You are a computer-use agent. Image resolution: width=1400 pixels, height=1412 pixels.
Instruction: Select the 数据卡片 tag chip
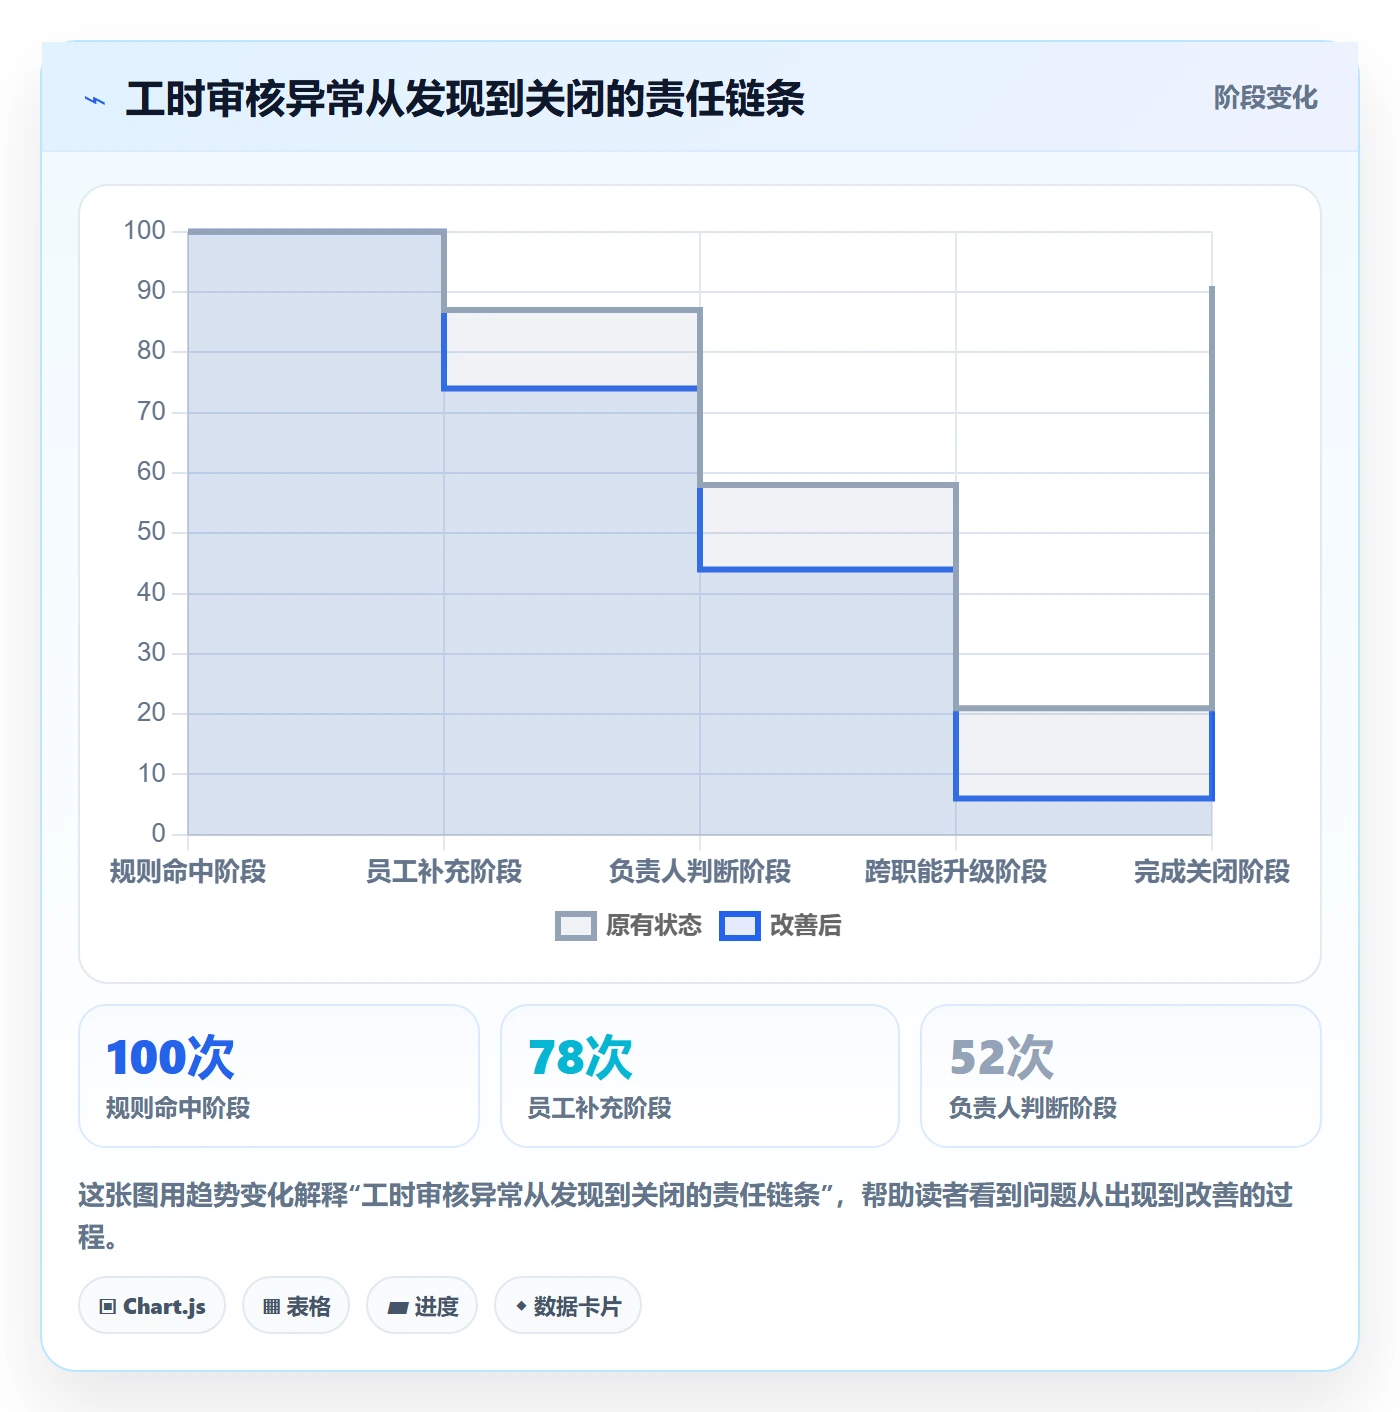point(568,1306)
